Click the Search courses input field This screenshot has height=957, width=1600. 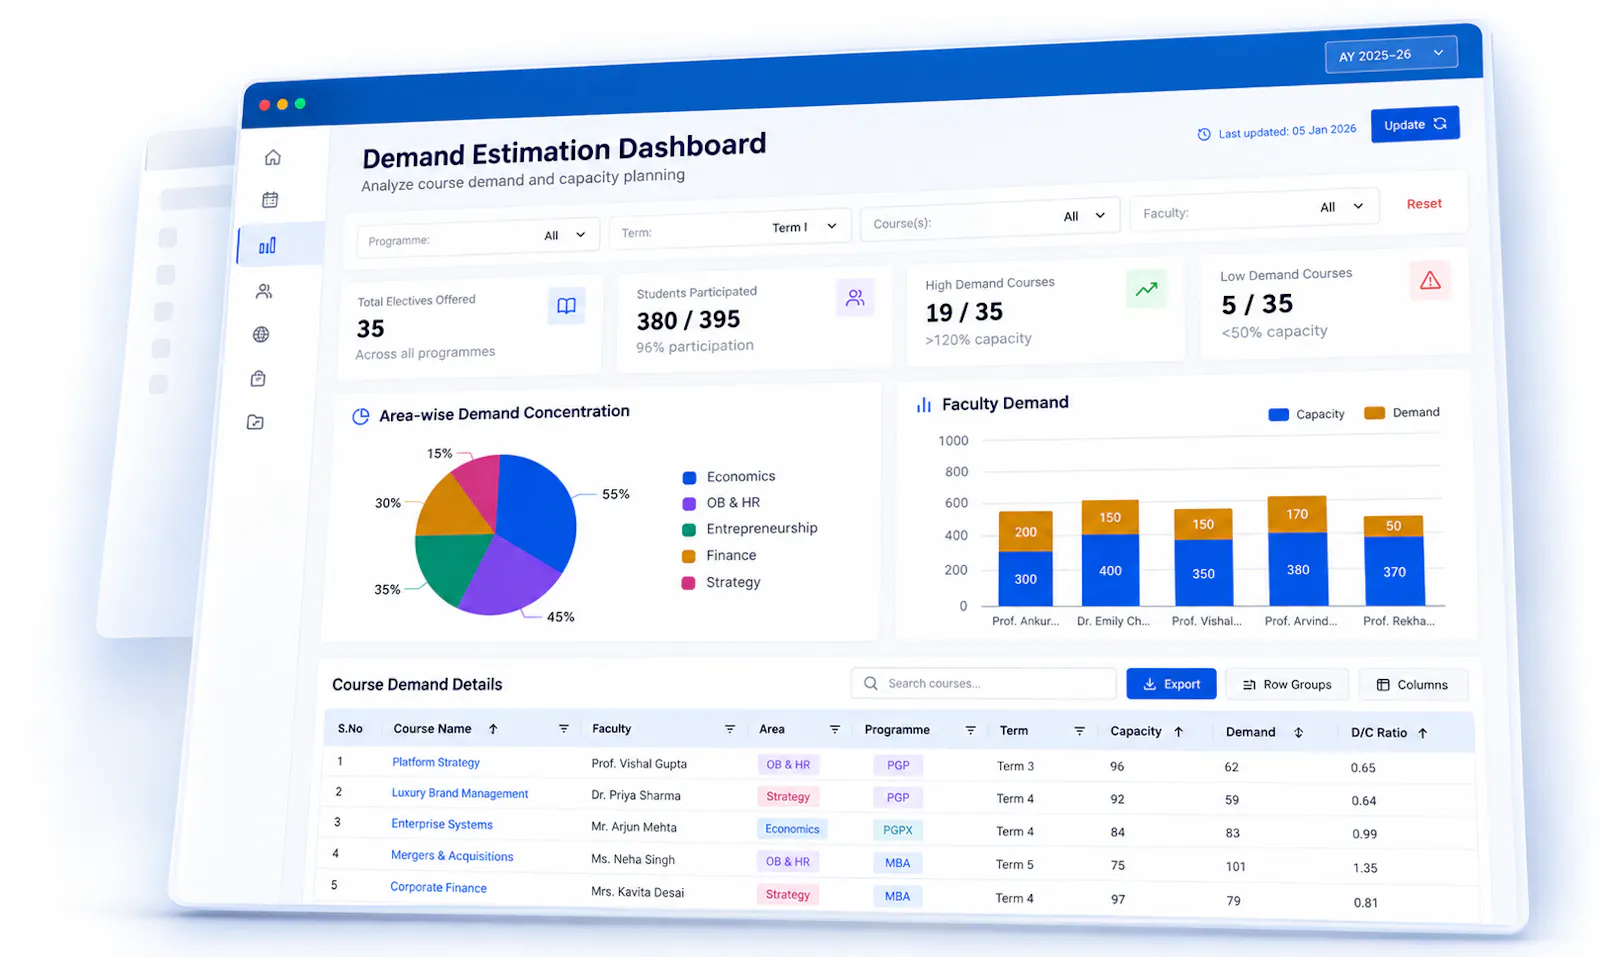click(x=983, y=683)
